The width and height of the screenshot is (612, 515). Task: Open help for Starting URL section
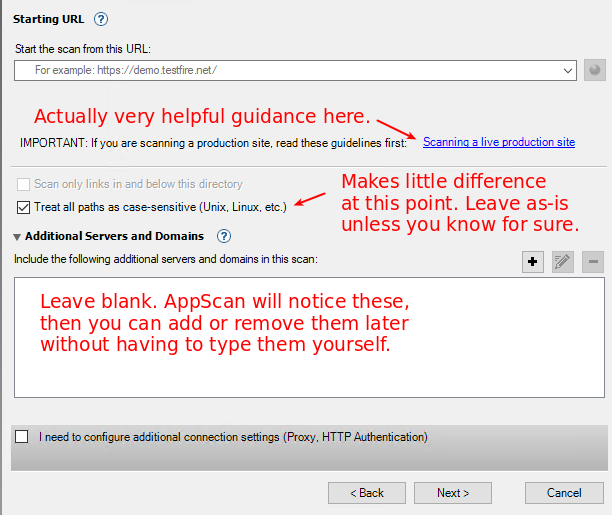point(100,19)
